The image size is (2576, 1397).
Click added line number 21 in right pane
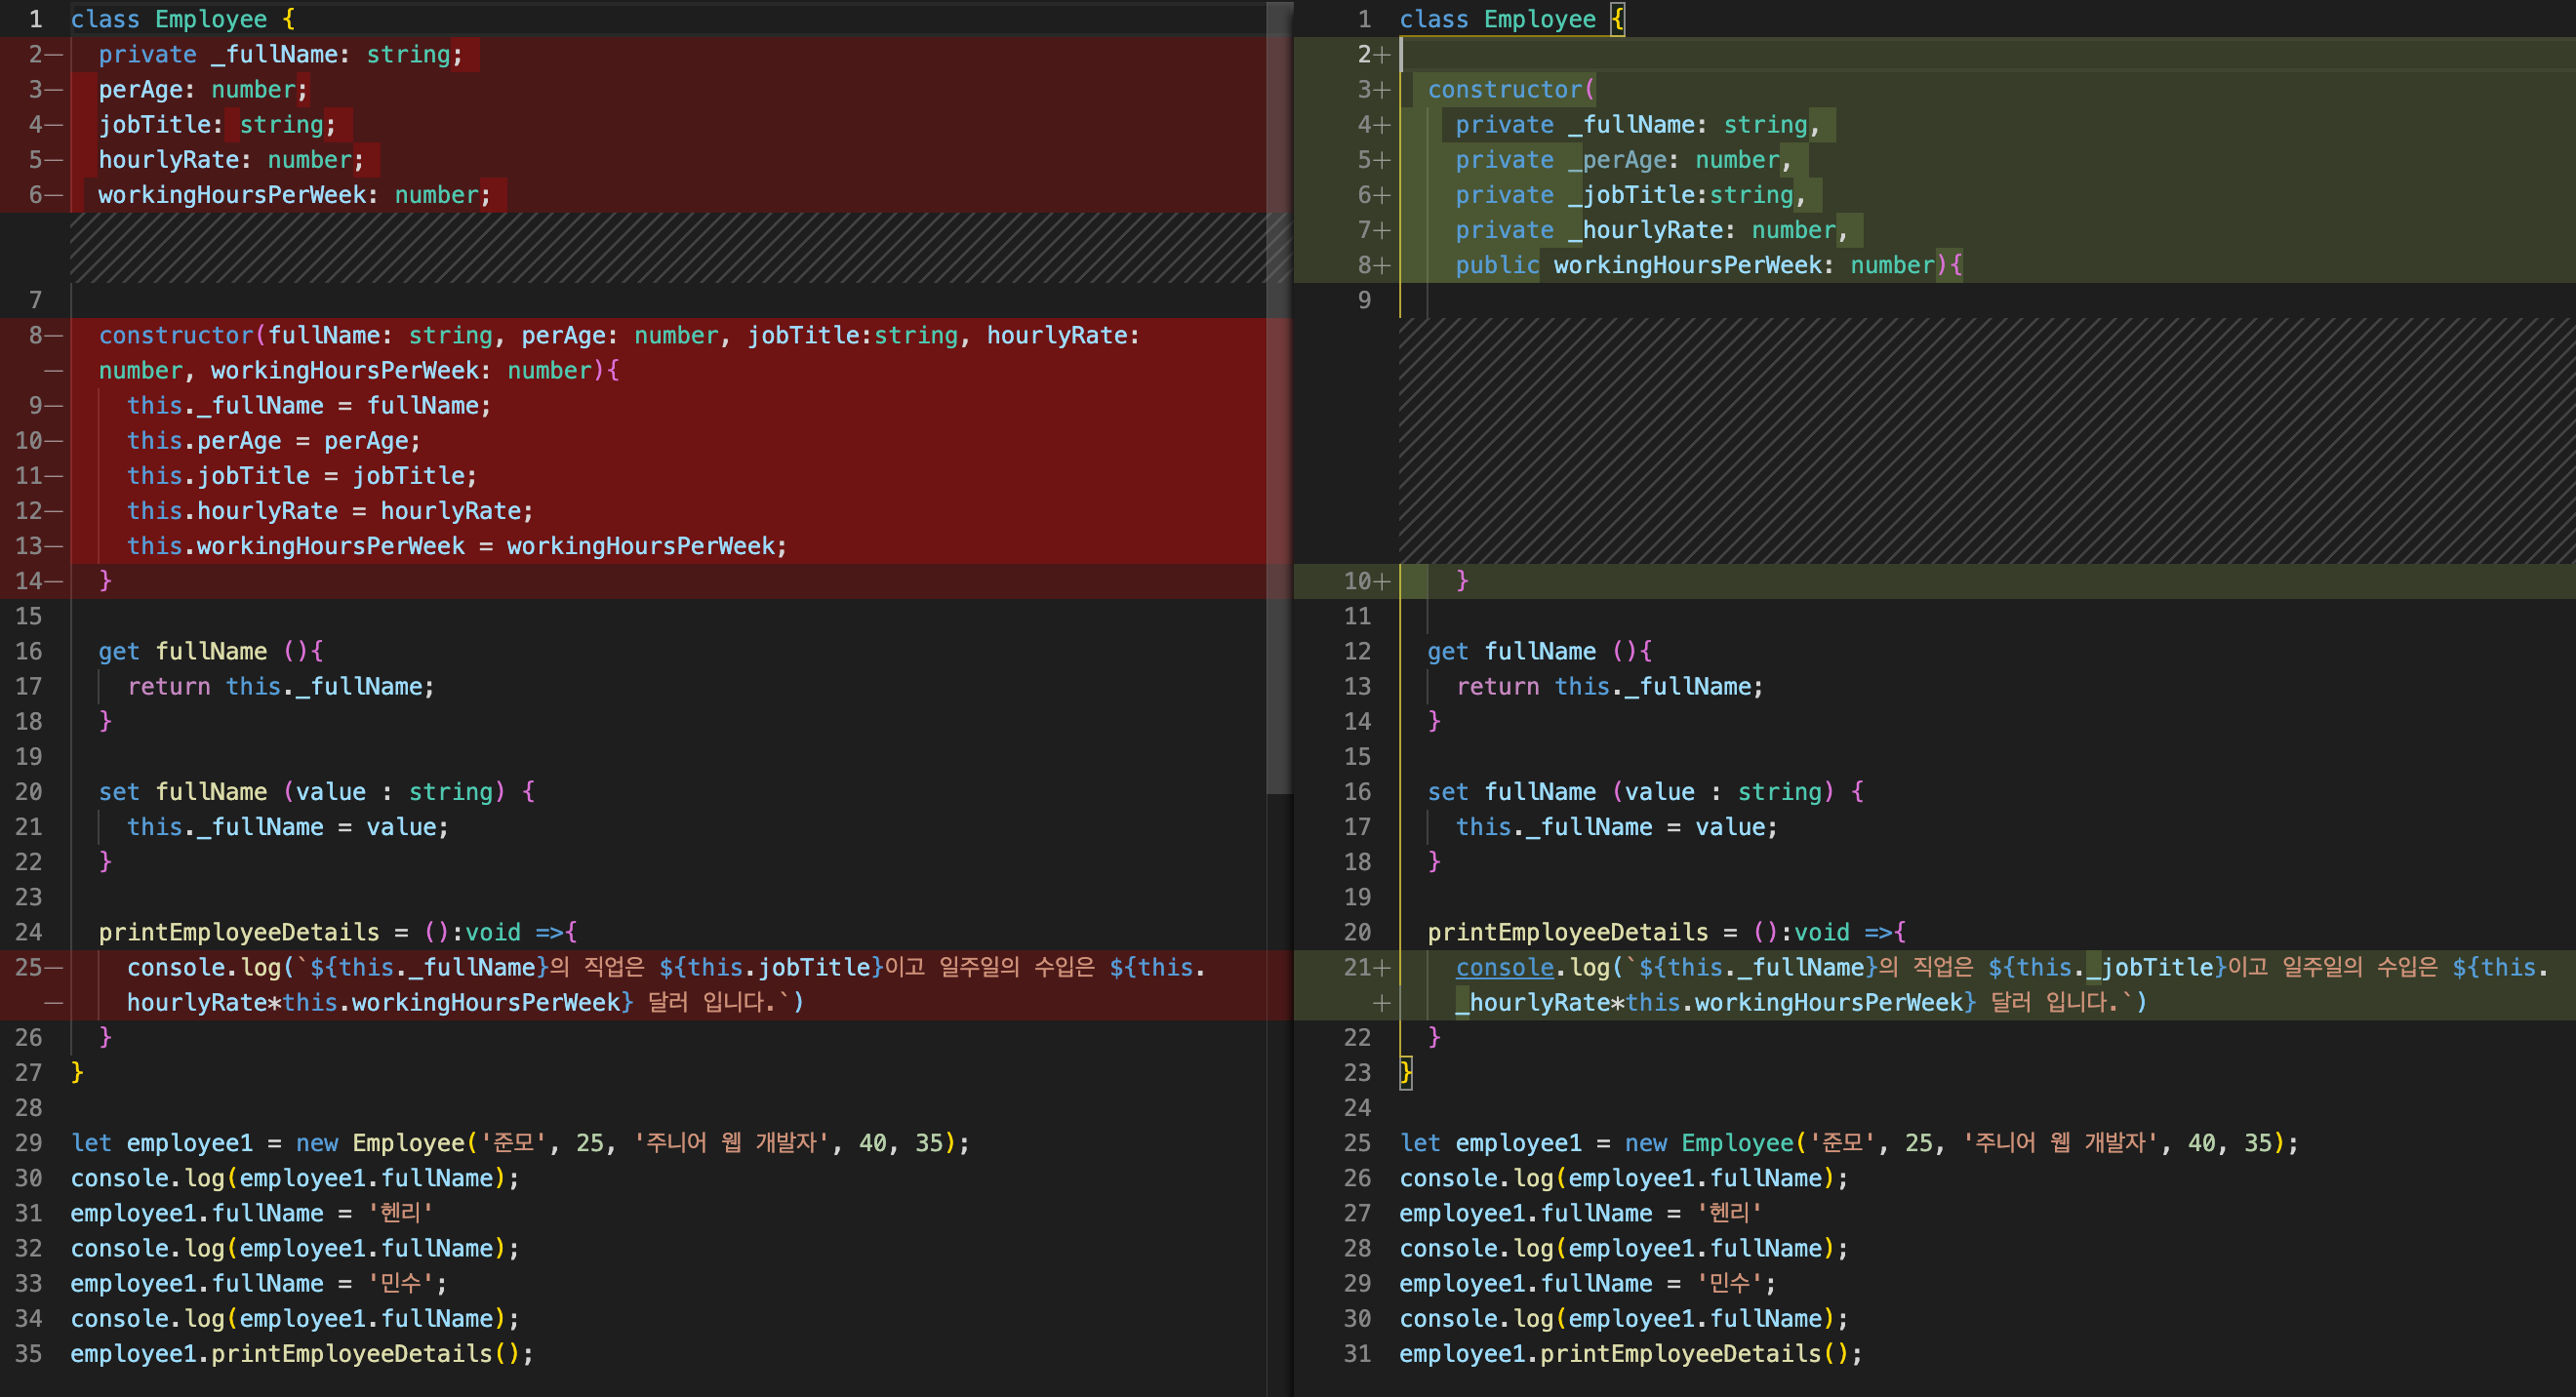tap(1357, 967)
